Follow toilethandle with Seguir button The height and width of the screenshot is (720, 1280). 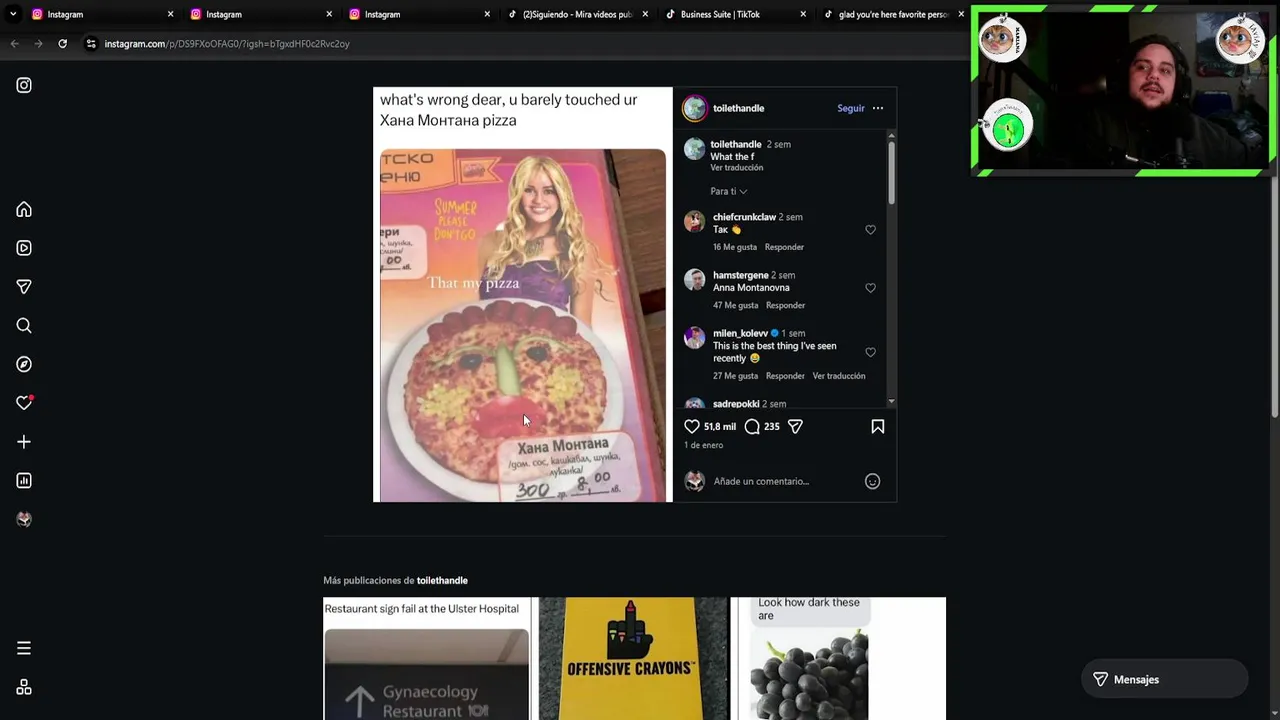pyautogui.click(x=851, y=108)
